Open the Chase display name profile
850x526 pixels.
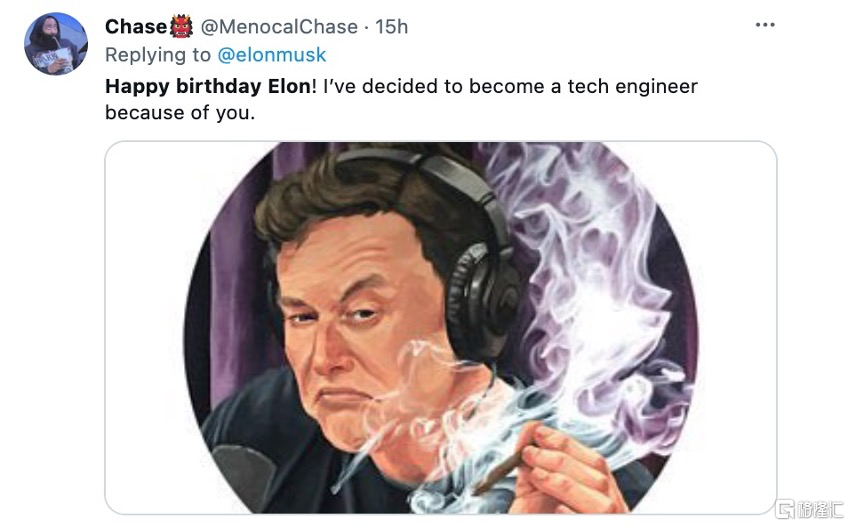[136, 27]
